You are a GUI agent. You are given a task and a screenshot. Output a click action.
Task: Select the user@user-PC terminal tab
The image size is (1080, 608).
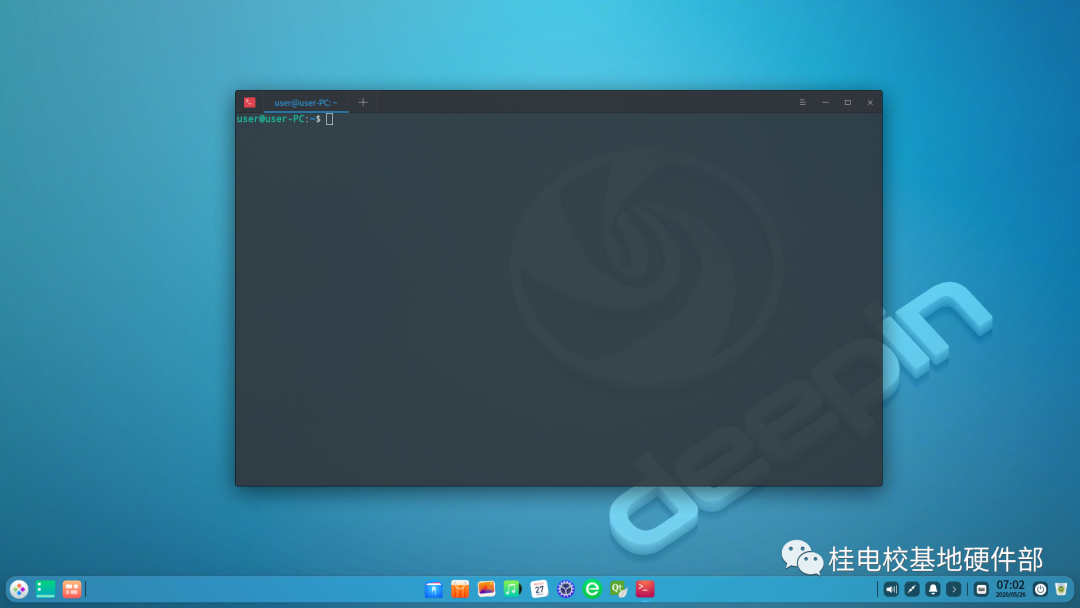[306, 103]
